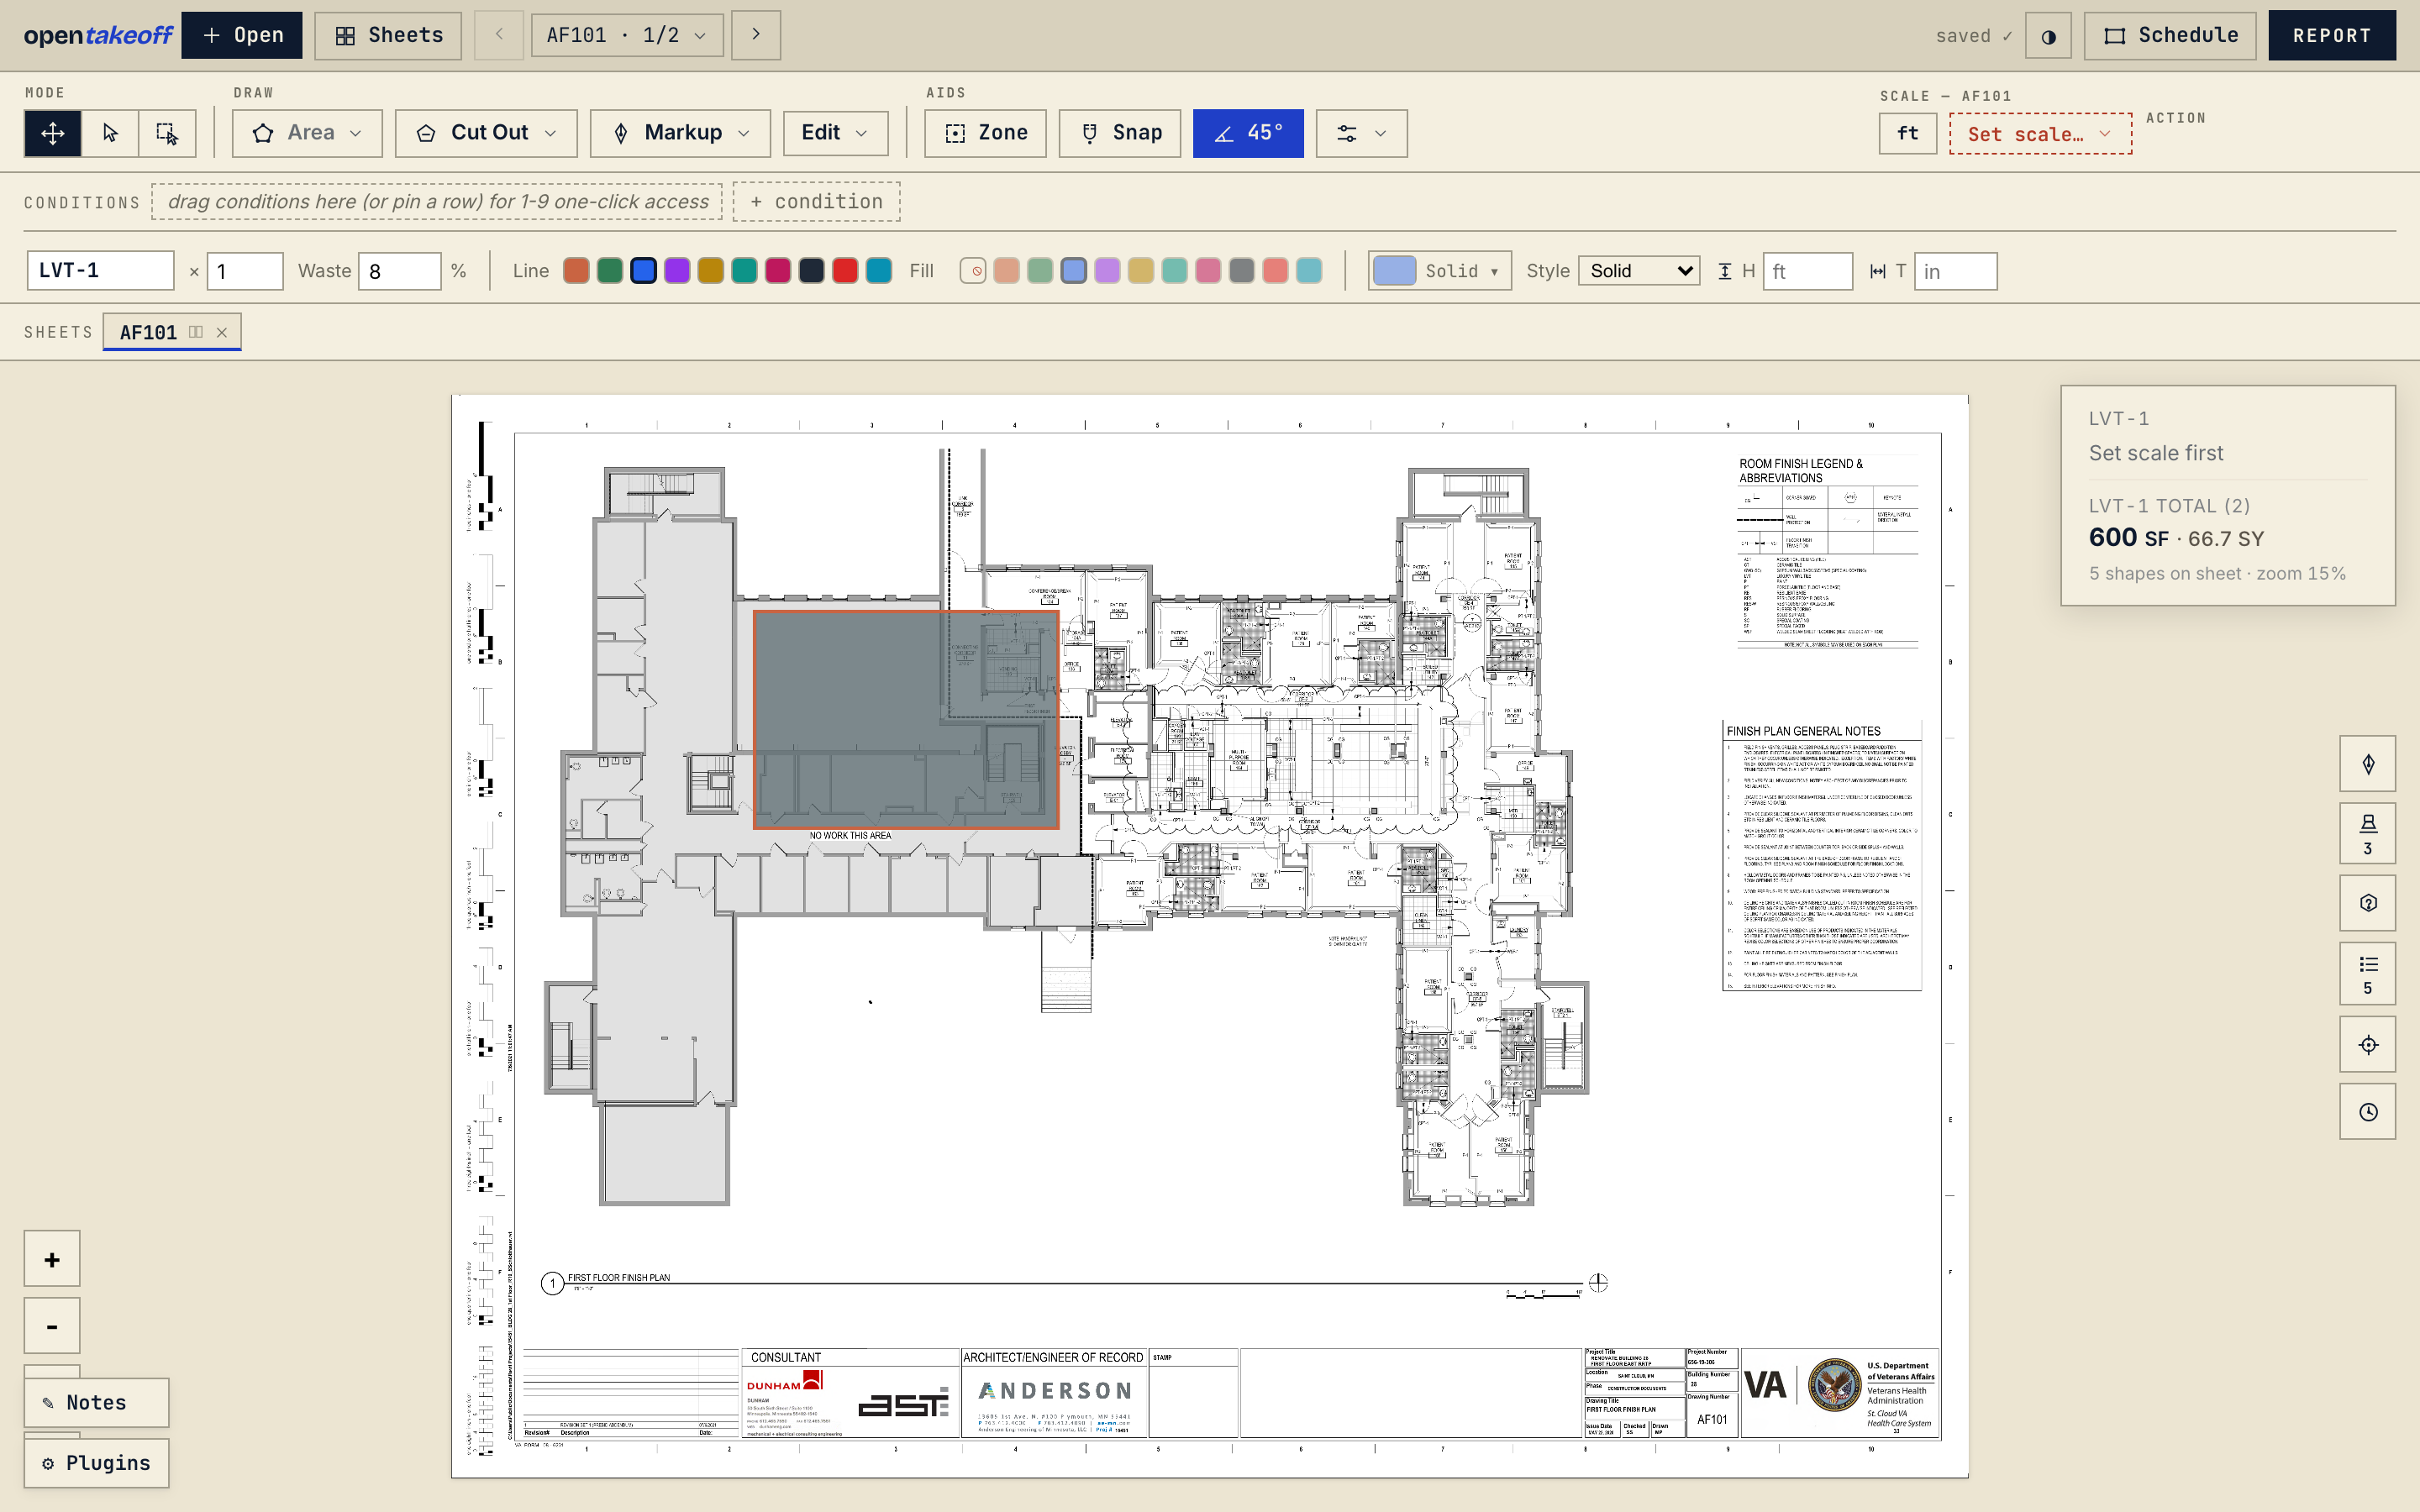Click the stamp sidebar icon labeled 3
The image size is (2420, 1512).
click(x=2368, y=833)
